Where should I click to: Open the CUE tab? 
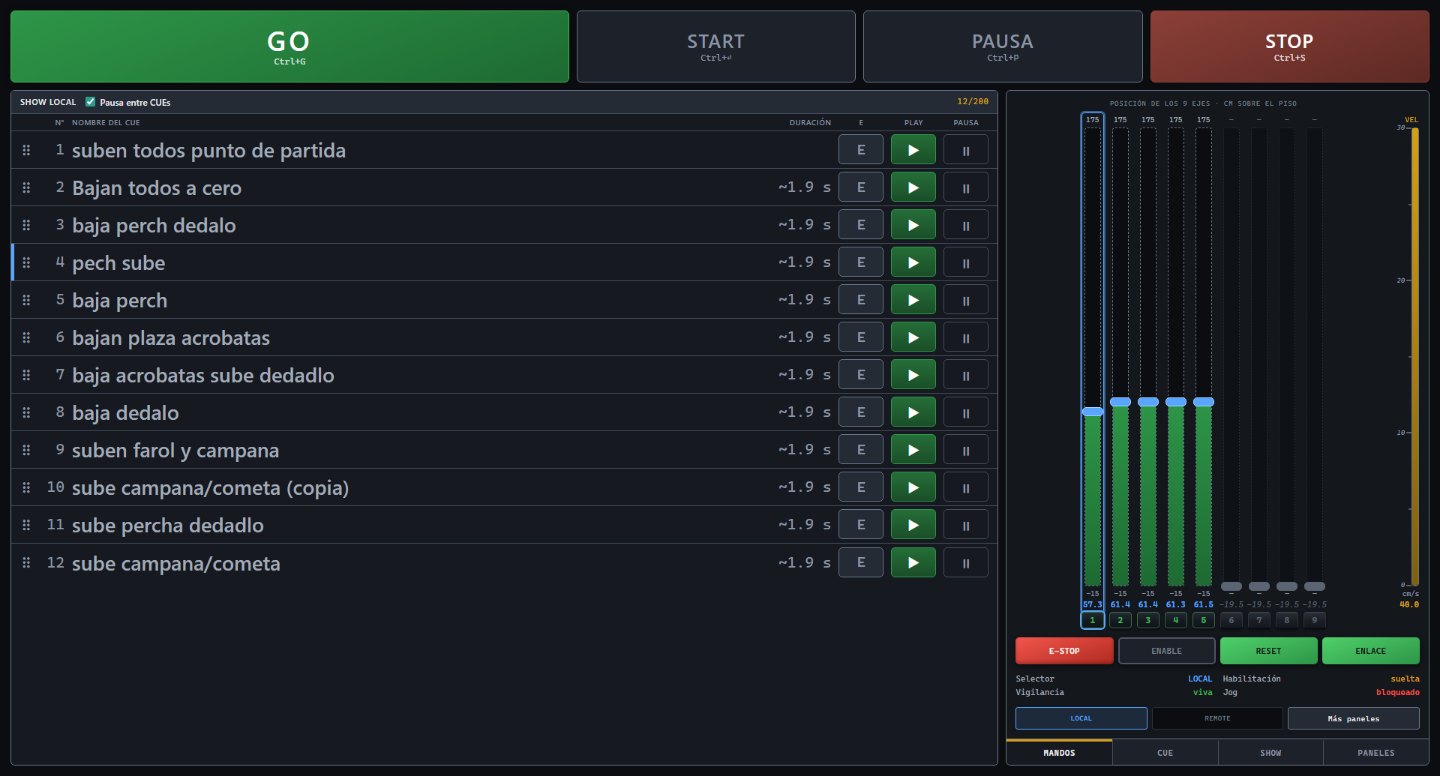(1165, 752)
